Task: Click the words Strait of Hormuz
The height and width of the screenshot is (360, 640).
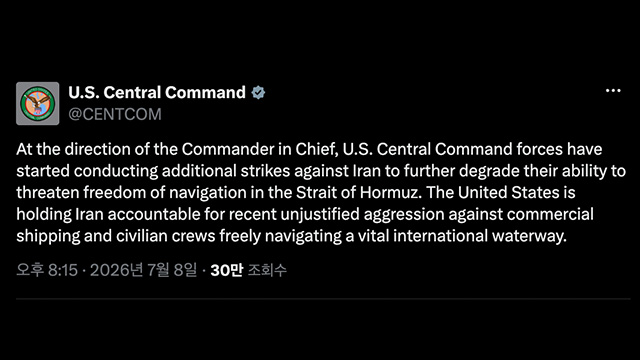Action: point(358,193)
